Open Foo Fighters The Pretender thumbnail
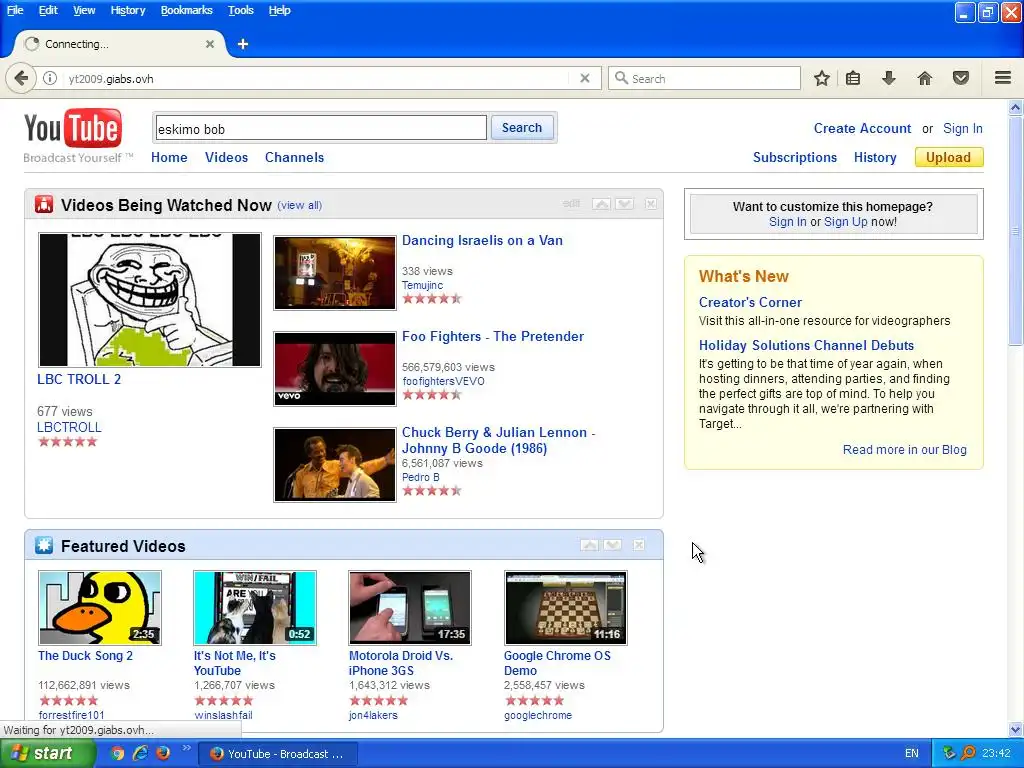The image size is (1024, 768). (x=335, y=369)
